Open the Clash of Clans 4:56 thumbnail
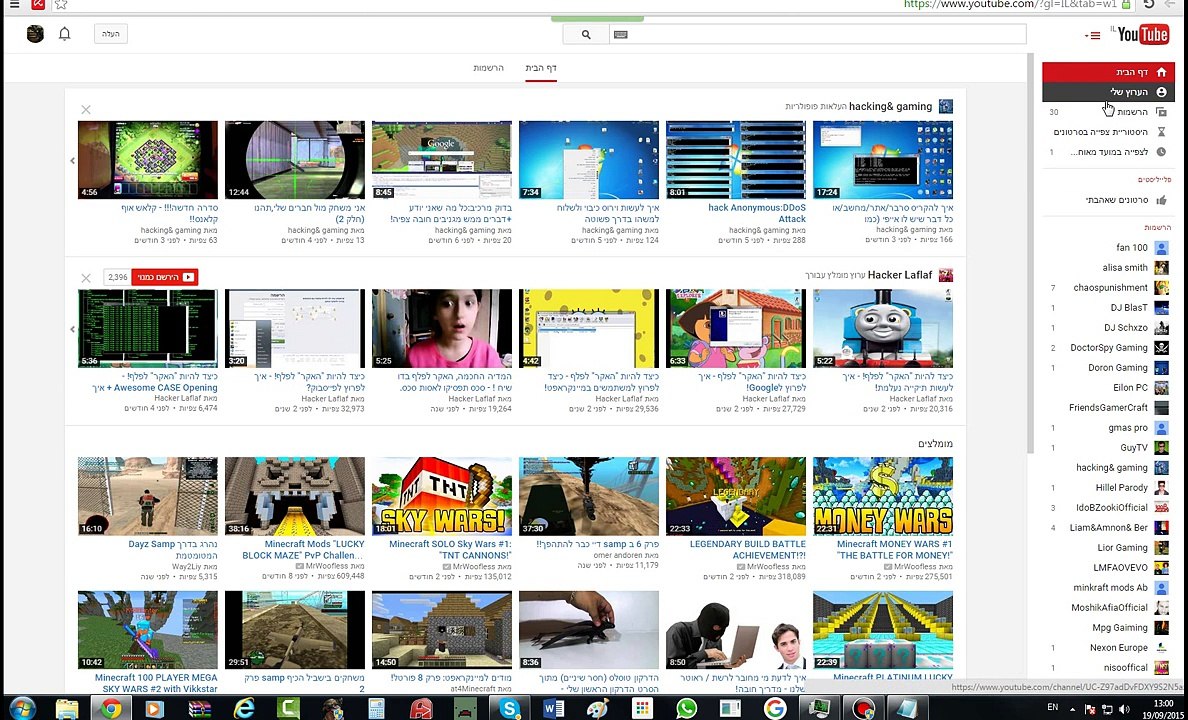The image size is (1188, 720). pos(148,160)
